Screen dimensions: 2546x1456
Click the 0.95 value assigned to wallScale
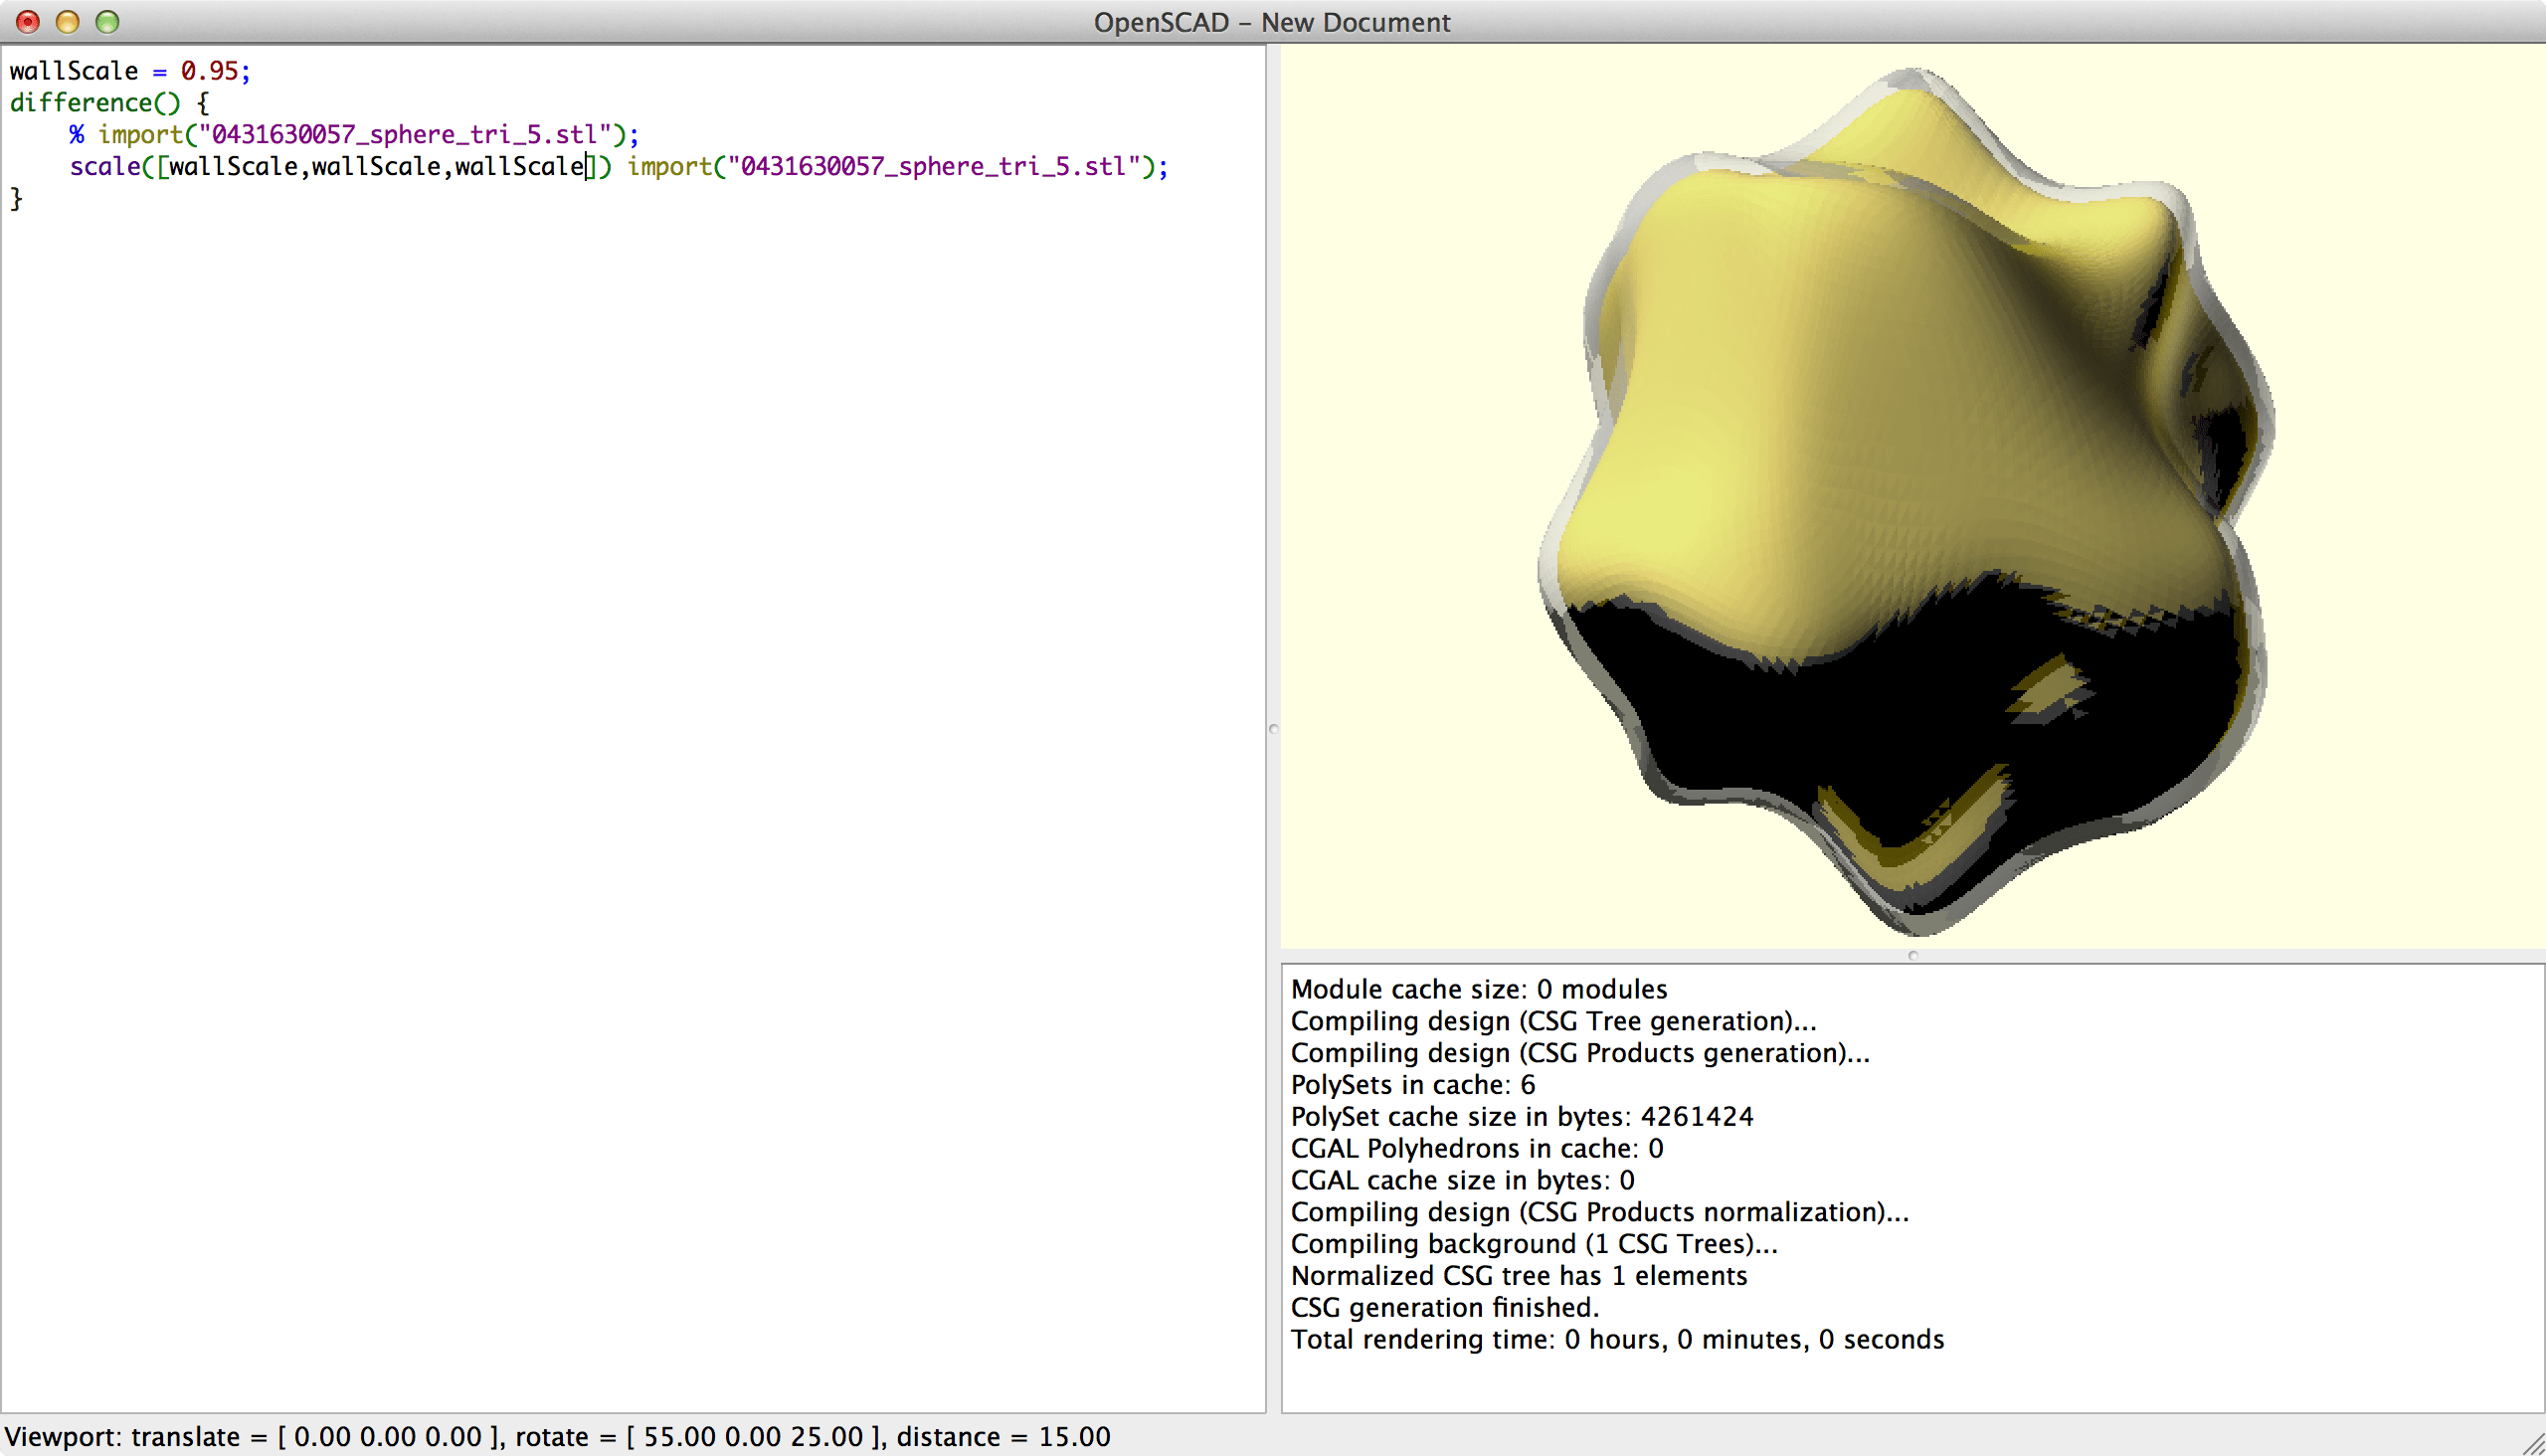(x=207, y=70)
